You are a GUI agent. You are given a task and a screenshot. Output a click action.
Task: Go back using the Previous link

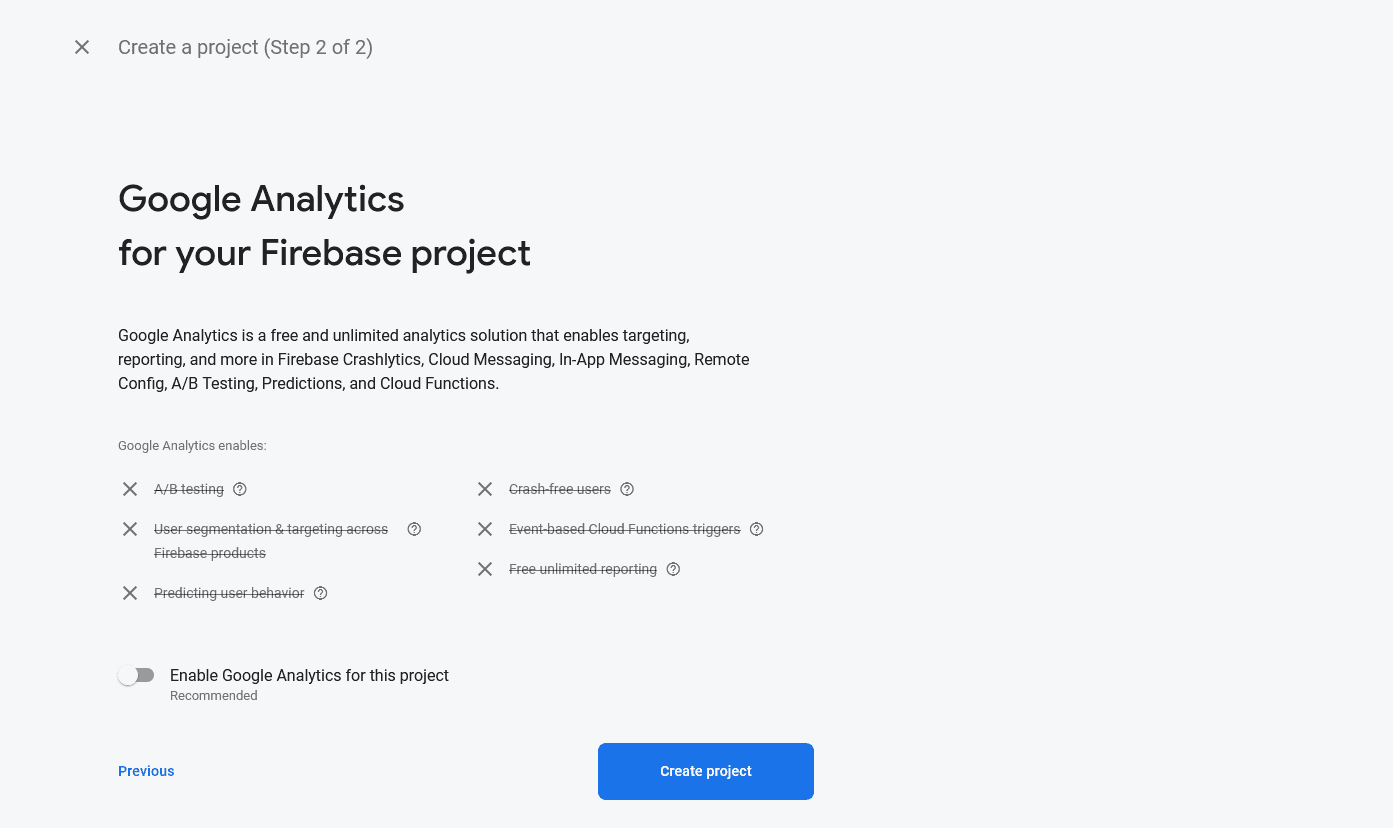tap(146, 771)
